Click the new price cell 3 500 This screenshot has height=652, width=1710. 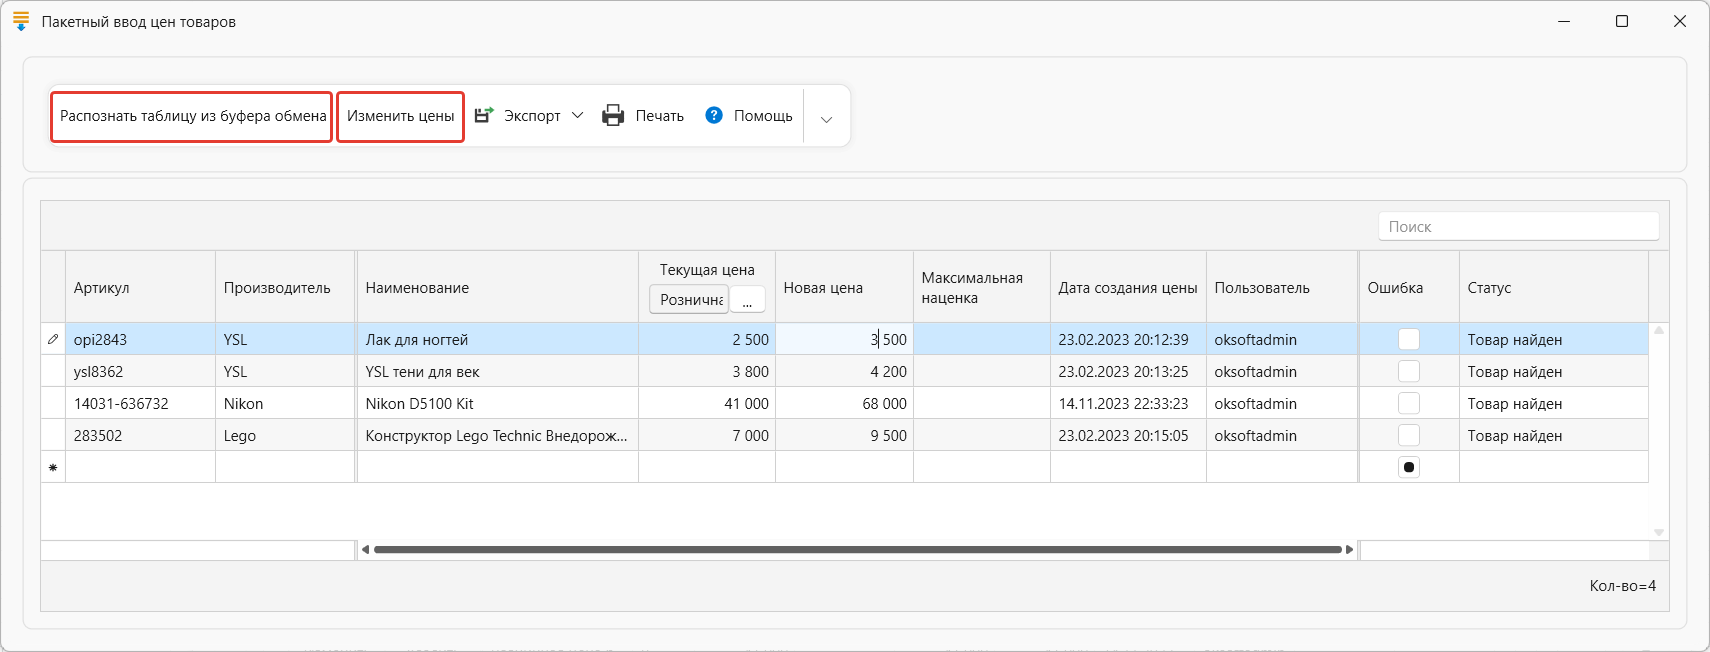click(844, 339)
